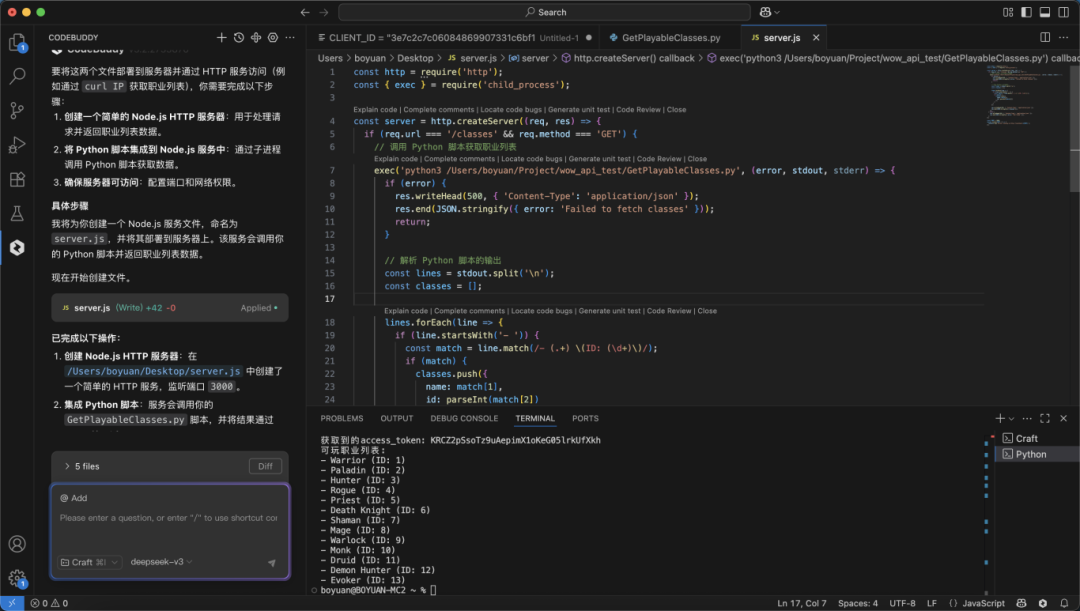Open new terminal launch profile dropdown

(1011, 419)
